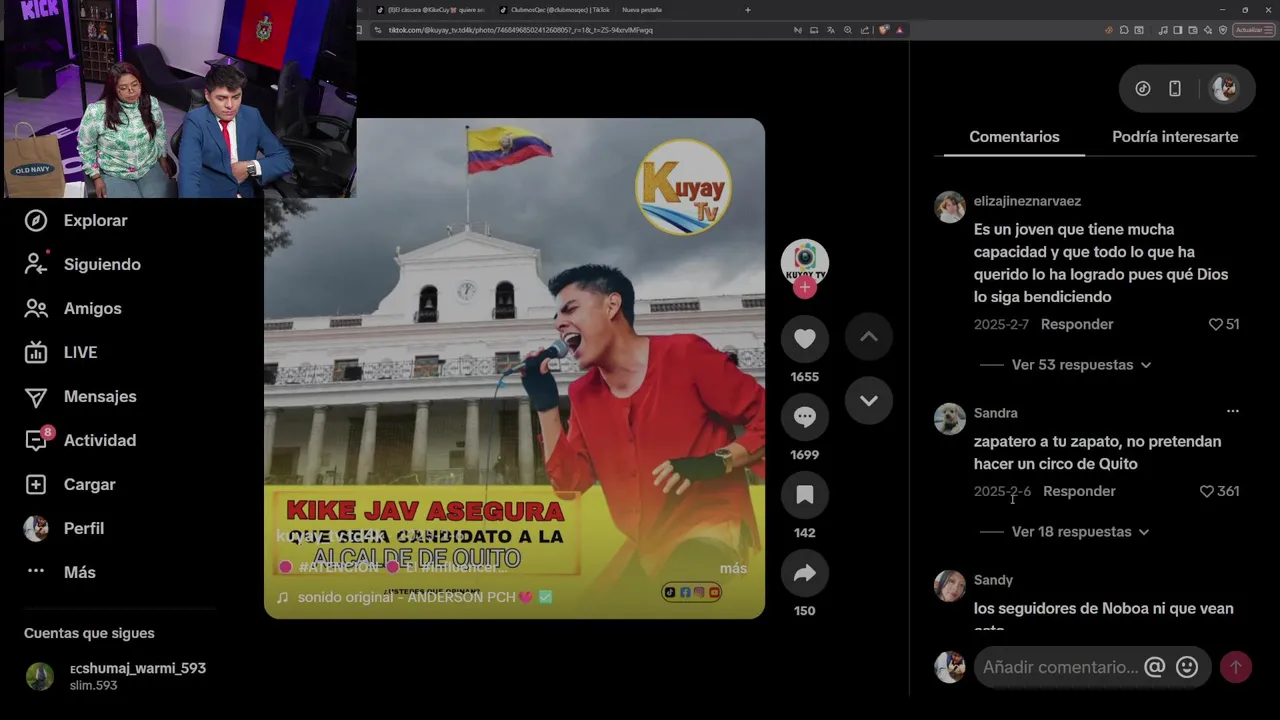Open the music note icon in browser toolbar
Viewport: 1280px width, 720px height.
1163,30
